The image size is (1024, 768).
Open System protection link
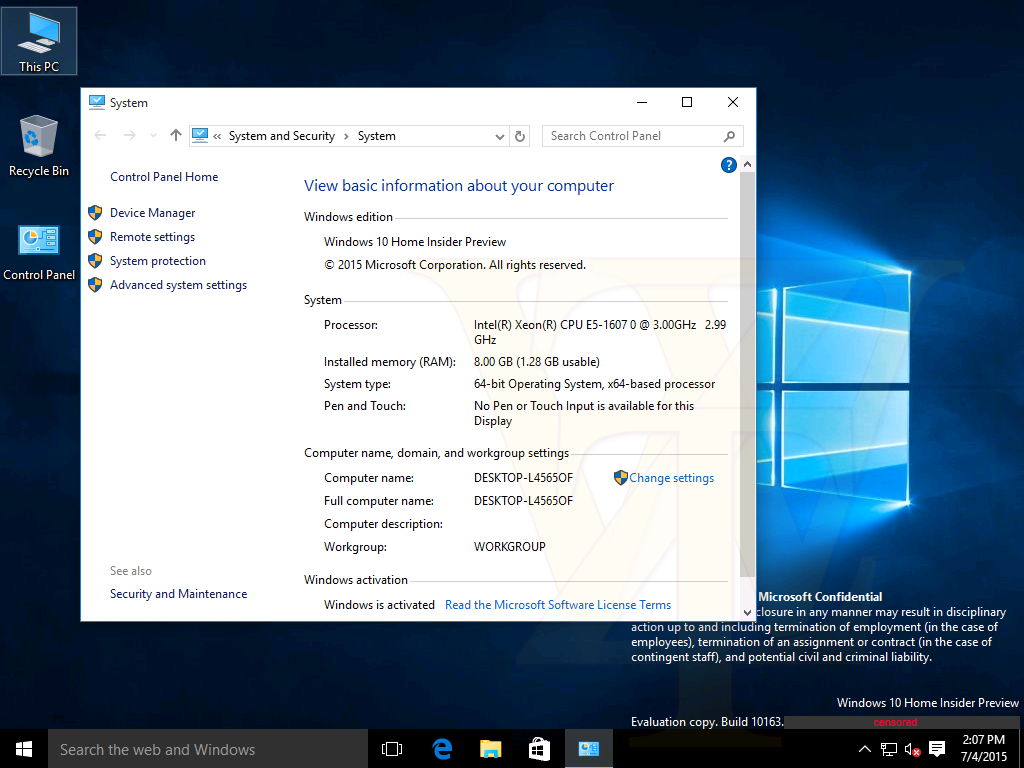point(157,261)
